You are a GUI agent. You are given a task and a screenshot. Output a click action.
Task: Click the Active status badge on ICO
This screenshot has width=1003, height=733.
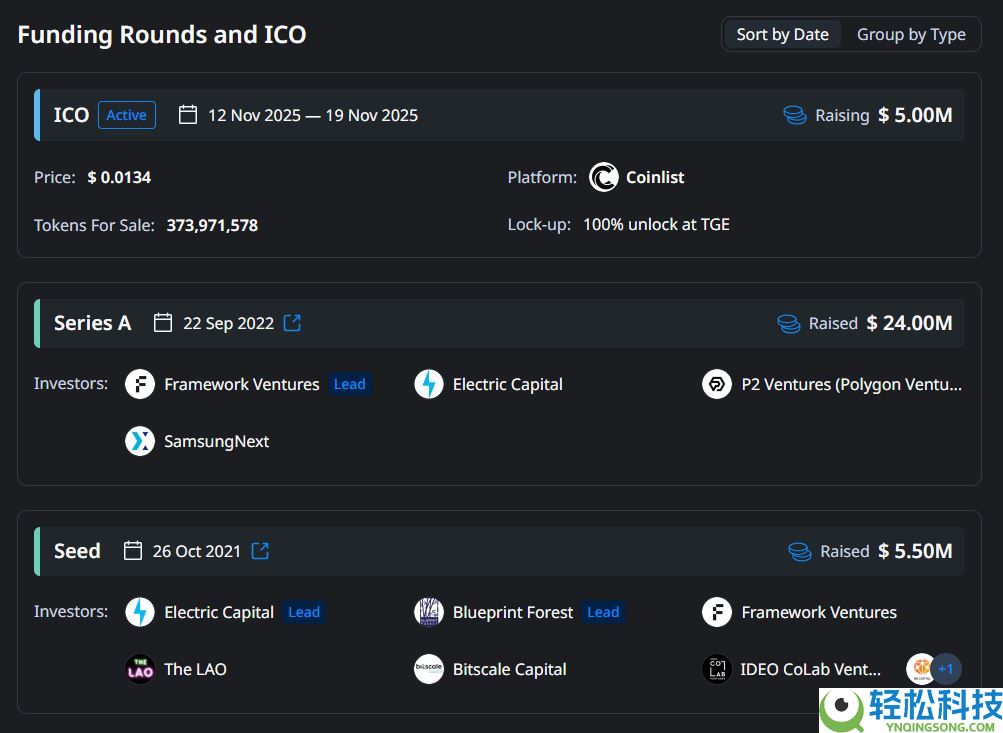pyautogui.click(x=127, y=115)
